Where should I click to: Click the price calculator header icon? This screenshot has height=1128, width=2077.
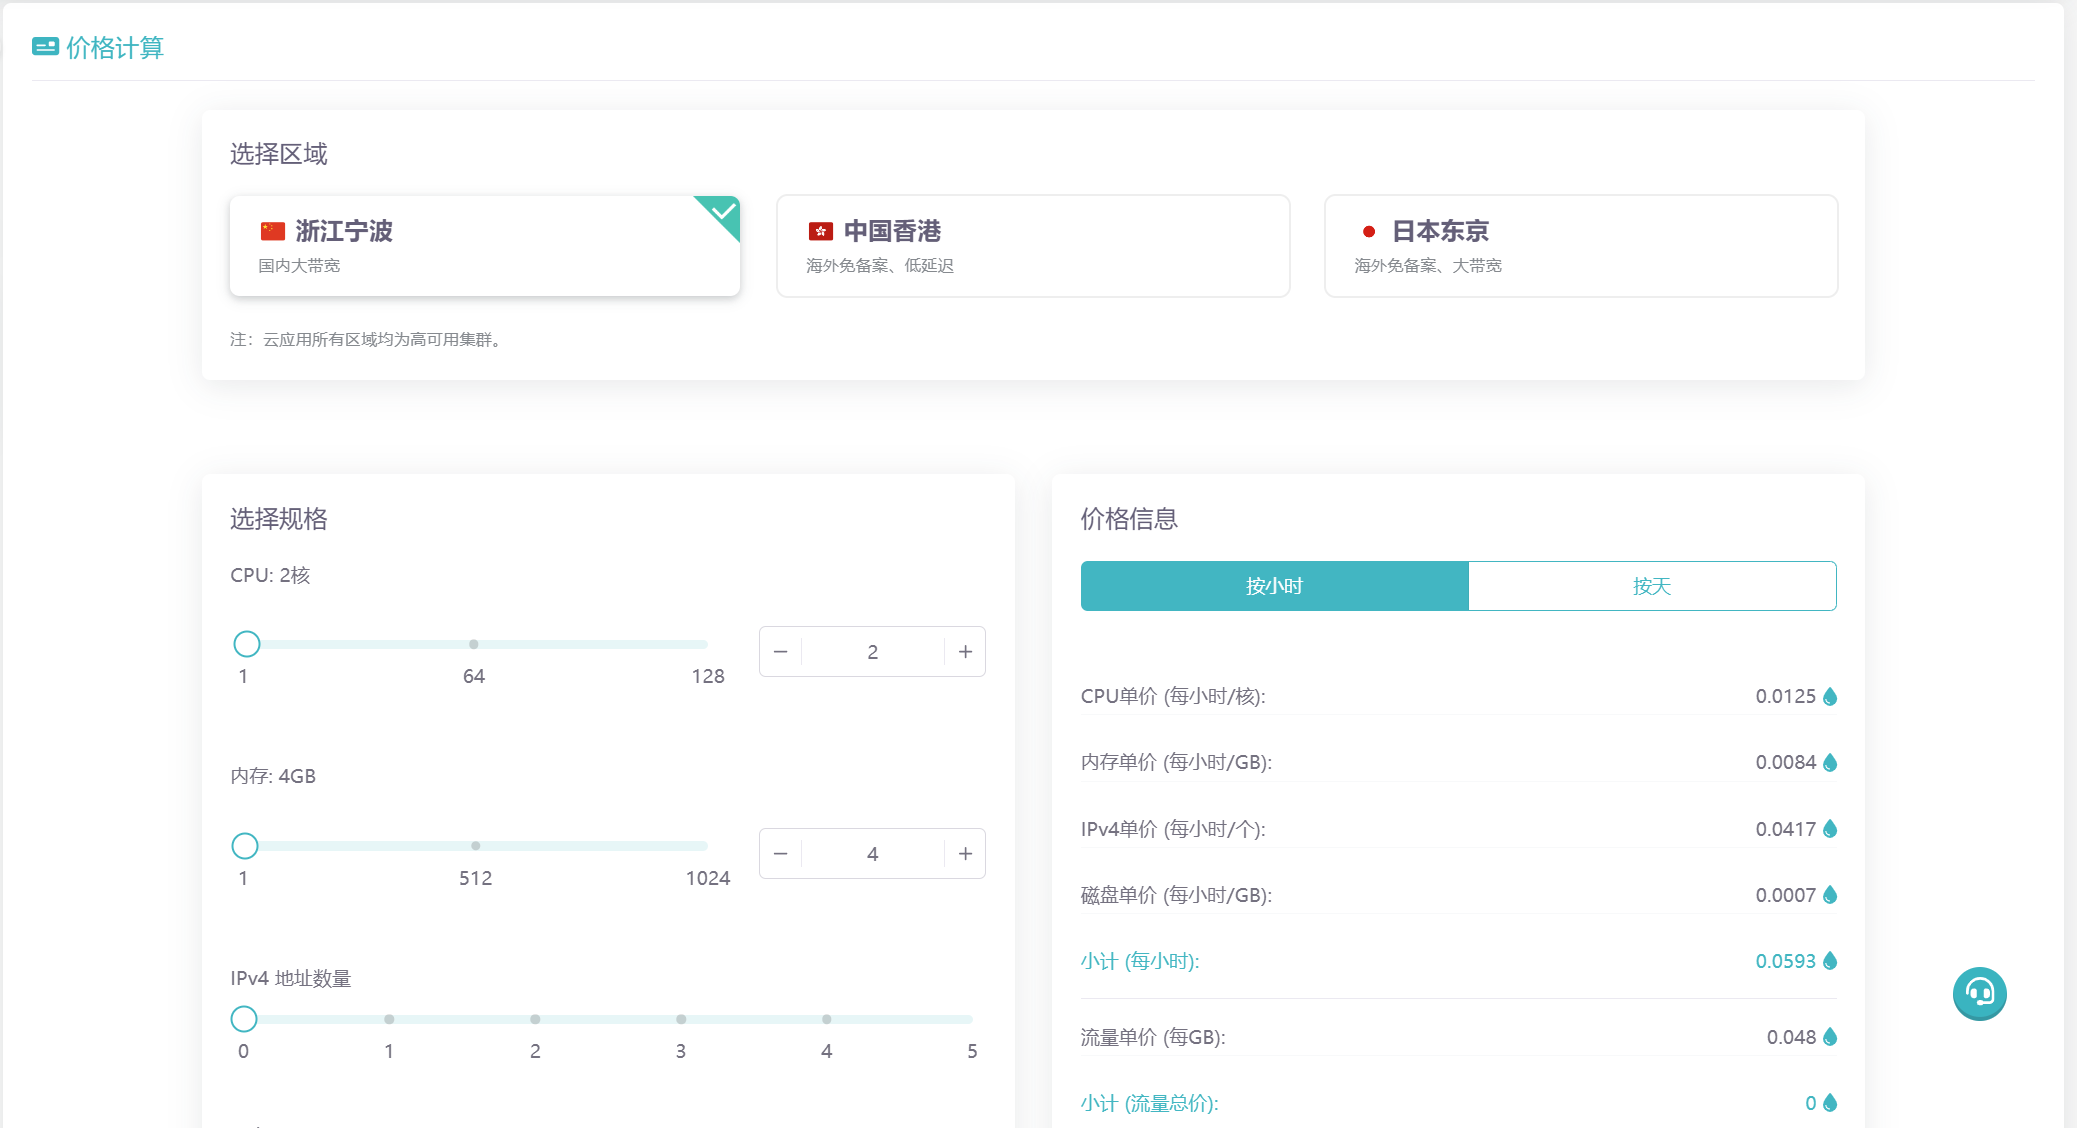pos(45,47)
